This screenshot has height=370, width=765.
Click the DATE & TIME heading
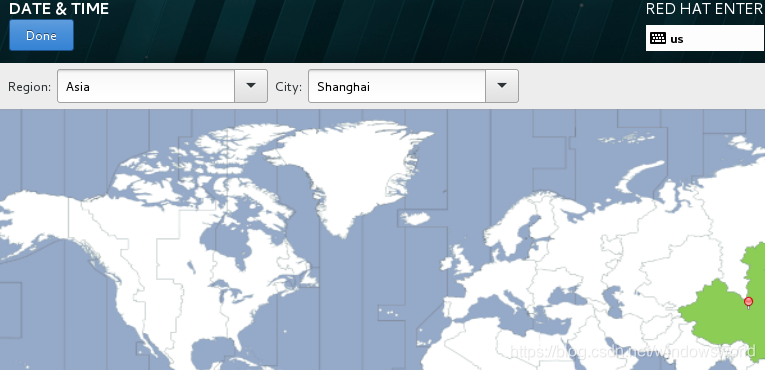coord(59,9)
